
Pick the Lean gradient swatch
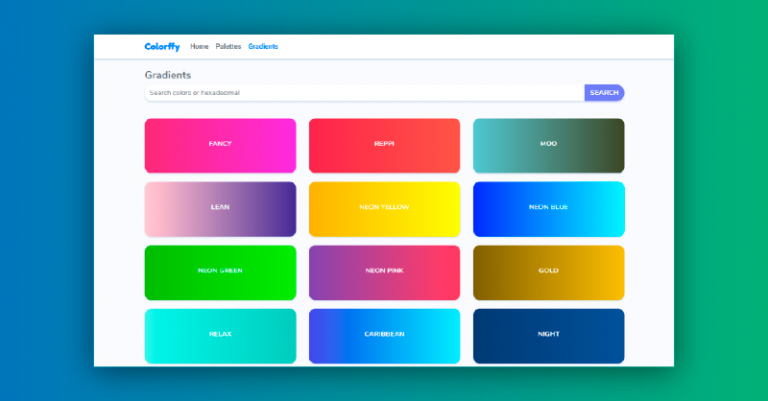pos(220,207)
